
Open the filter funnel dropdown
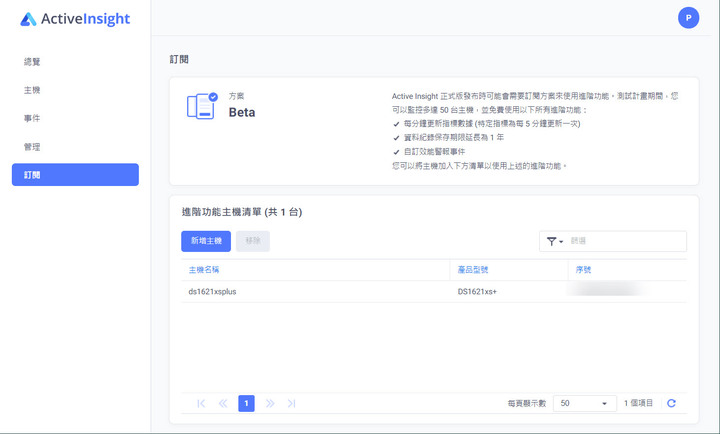pos(555,241)
